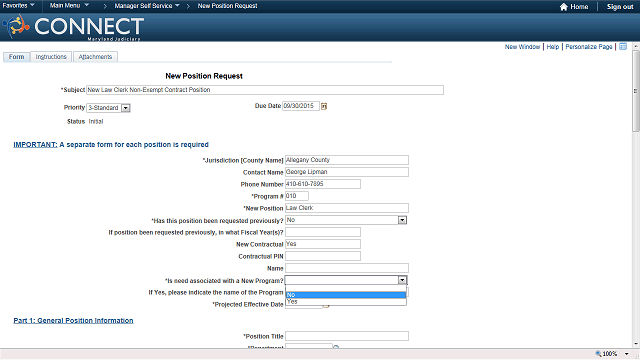
Task: Click the Due Date input field
Action: pos(301,106)
